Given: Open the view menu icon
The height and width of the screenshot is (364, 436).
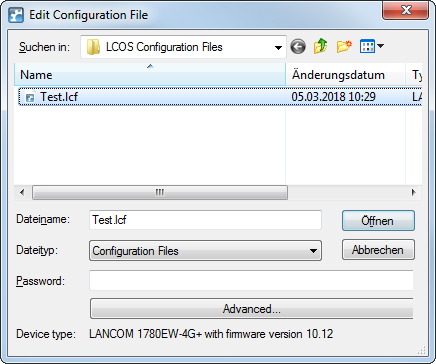Looking at the screenshot, I should coord(367,46).
